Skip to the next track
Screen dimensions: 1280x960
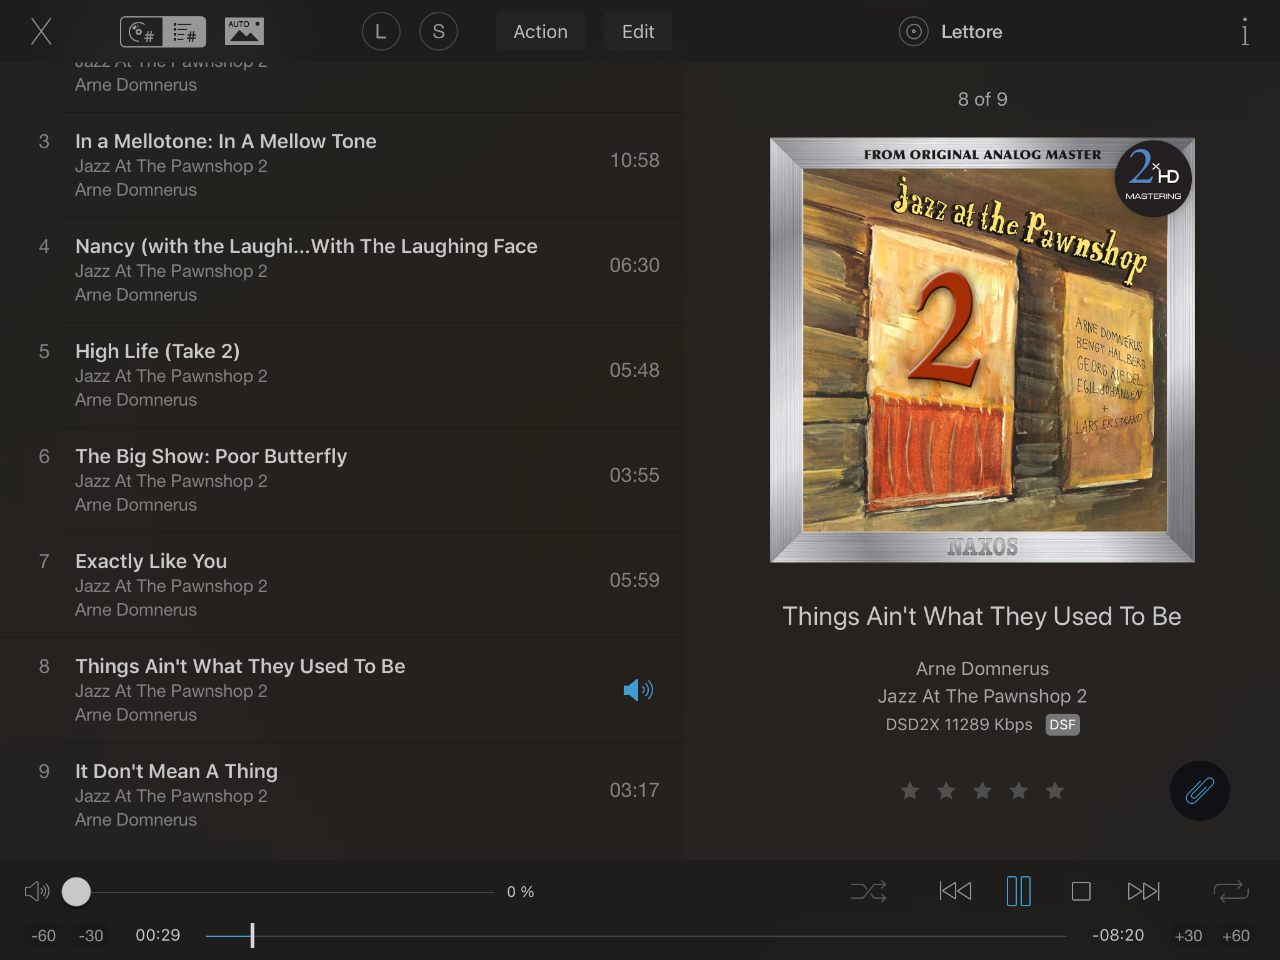[1144, 891]
